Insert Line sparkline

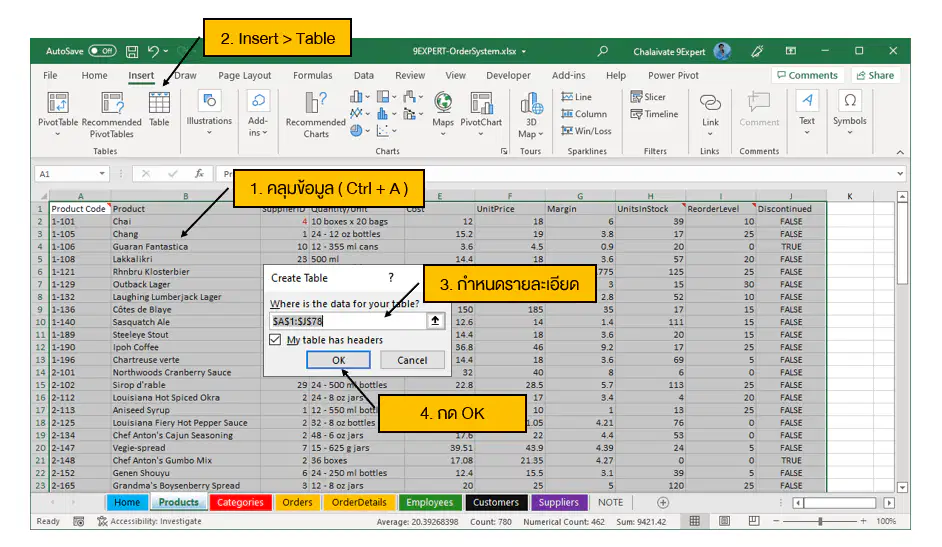point(577,97)
